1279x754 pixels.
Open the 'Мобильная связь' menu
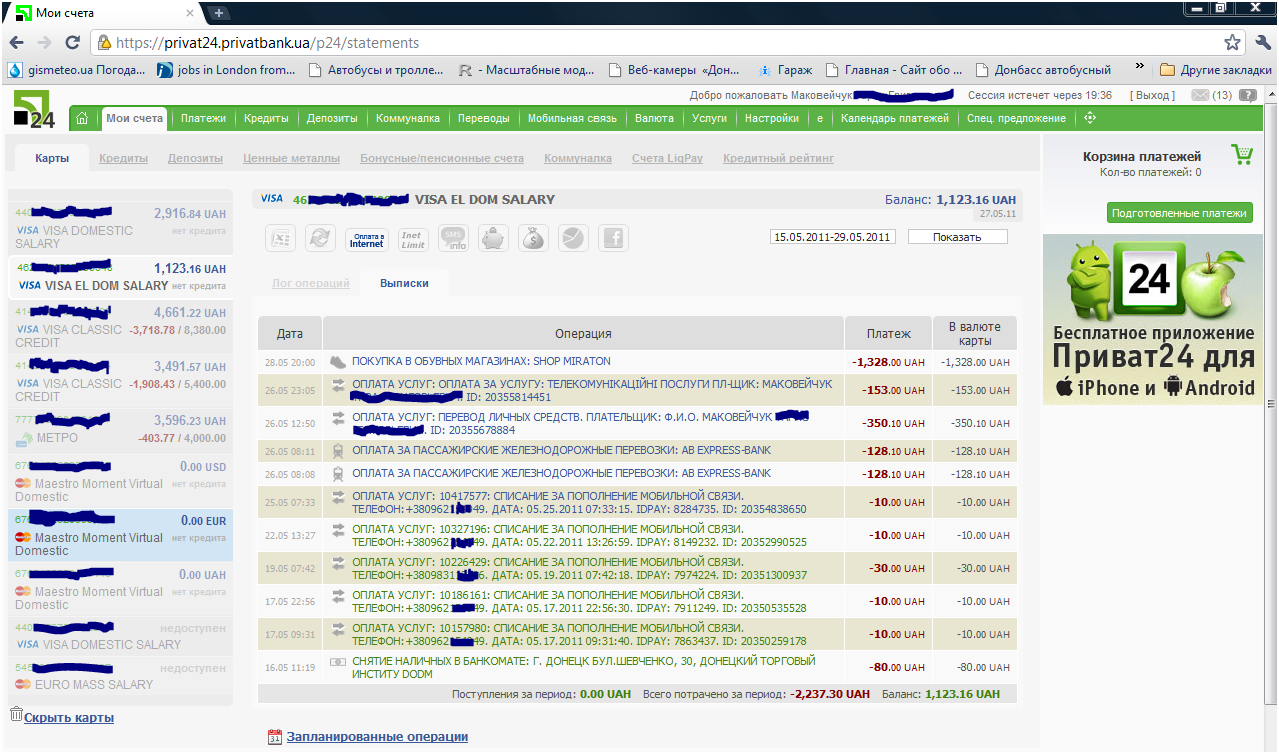click(x=572, y=118)
